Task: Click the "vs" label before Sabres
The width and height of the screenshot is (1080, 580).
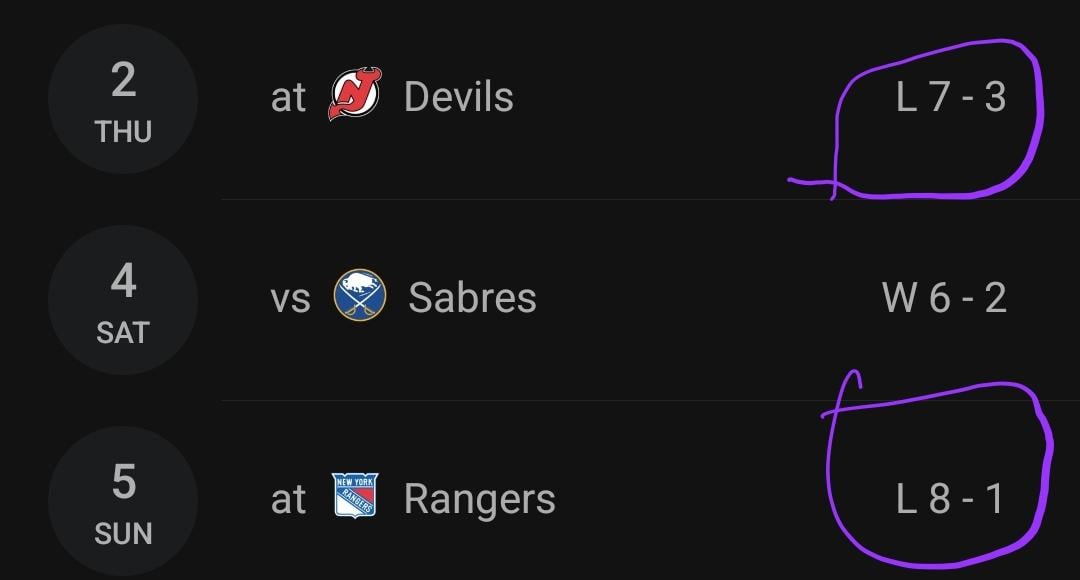Action: pyautogui.click(x=290, y=299)
